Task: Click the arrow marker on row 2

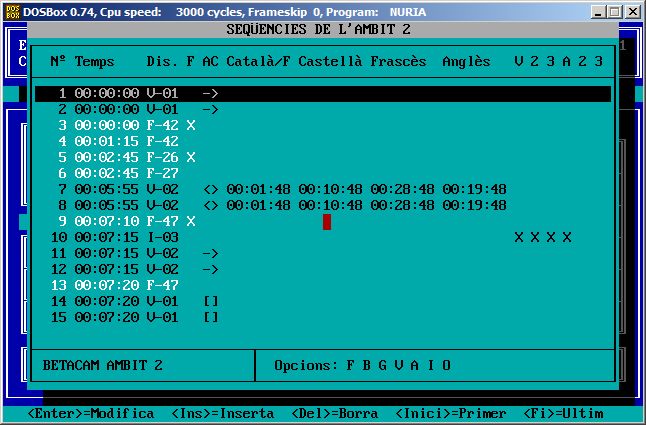Action: [210, 109]
